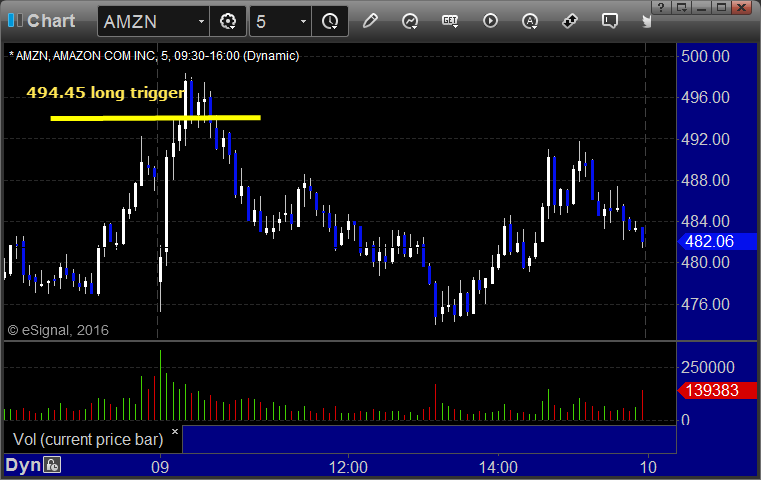Image resolution: width=761 pixels, height=480 pixels.
Task: Close the Vol study panel with x
Action: tap(175, 431)
